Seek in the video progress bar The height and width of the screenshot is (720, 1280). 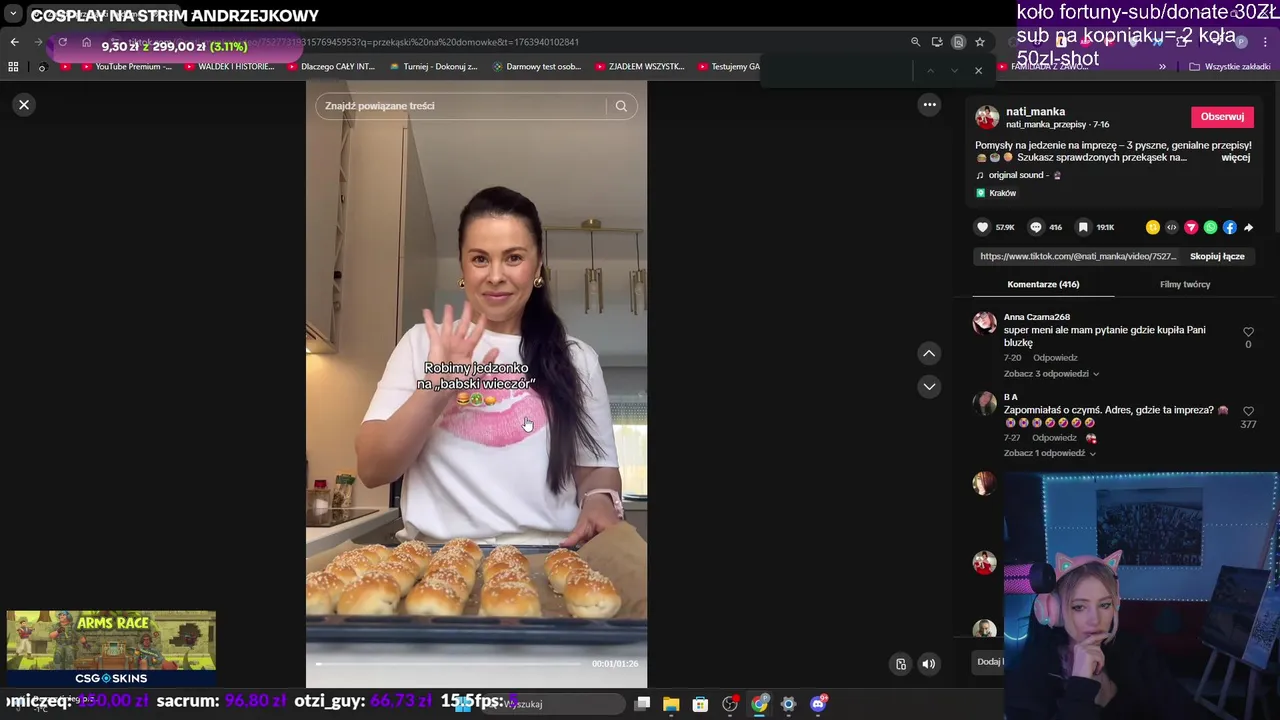448,664
